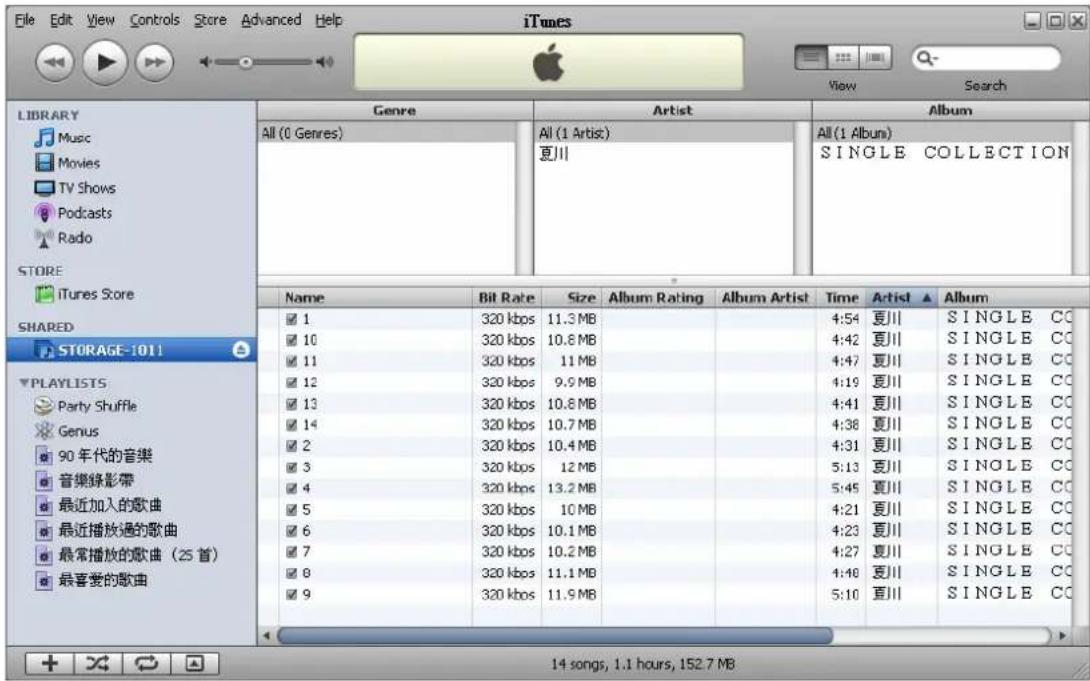Sort songs by Size column header
This screenshot has width=1090, height=681.
tap(571, 297)
